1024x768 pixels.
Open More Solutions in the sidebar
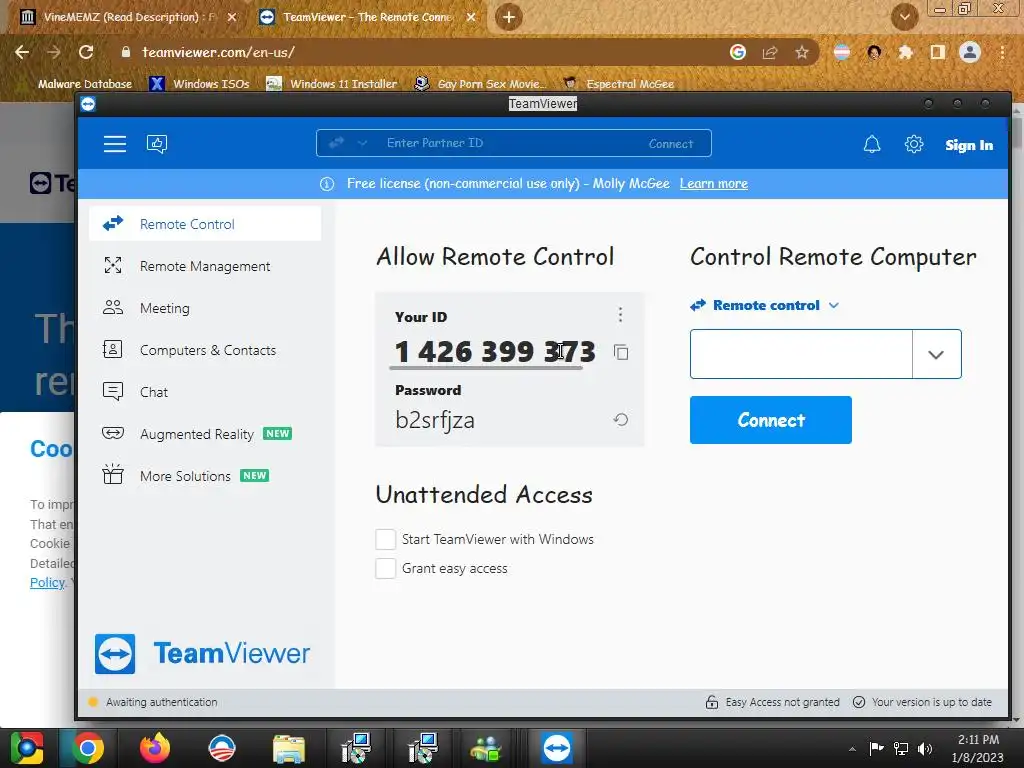[205, 476]
